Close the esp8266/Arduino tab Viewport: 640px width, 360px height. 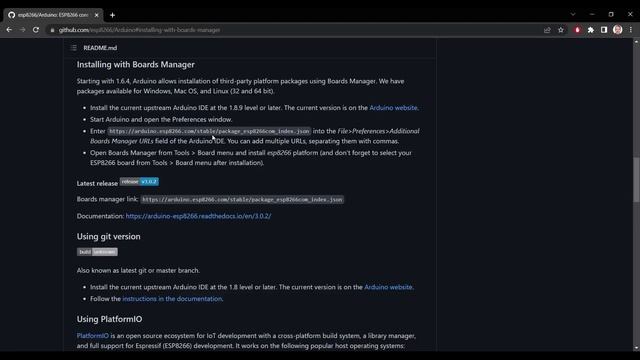click(96, 15)
